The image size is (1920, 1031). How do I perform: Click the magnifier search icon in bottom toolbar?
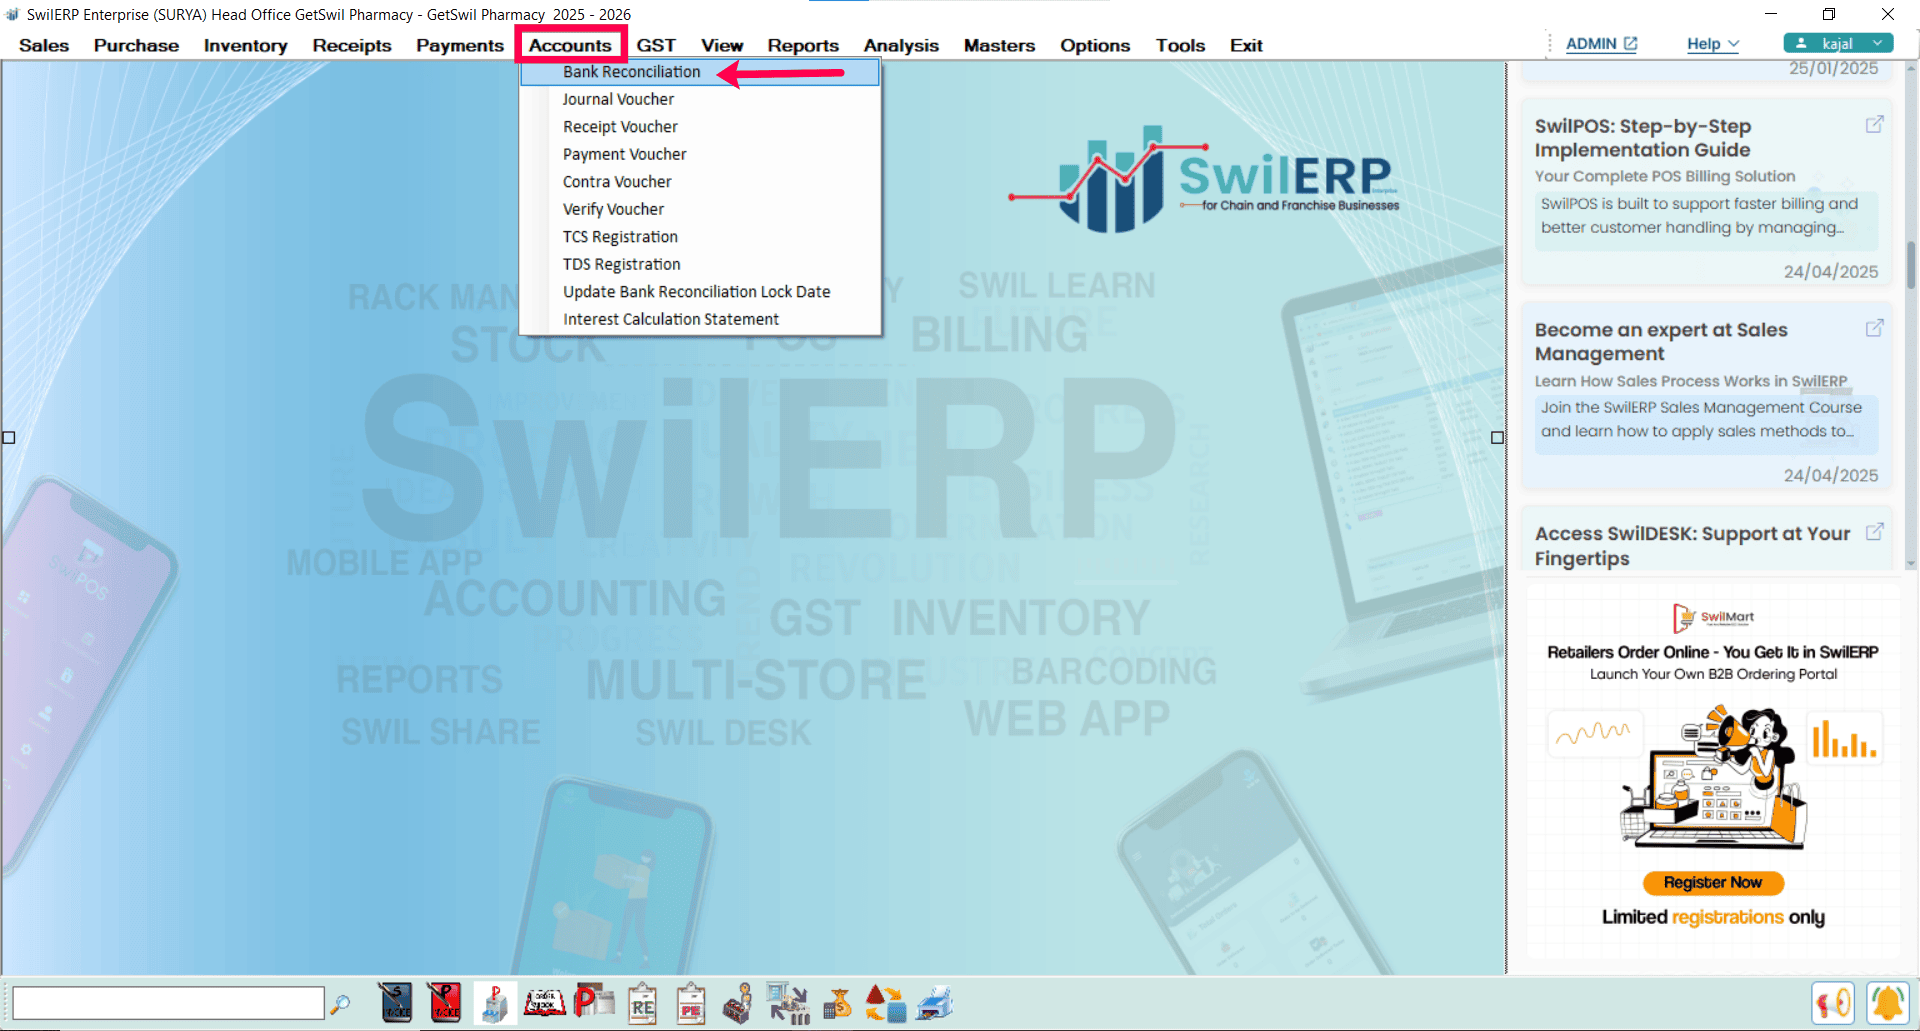tap(340, 1003)
